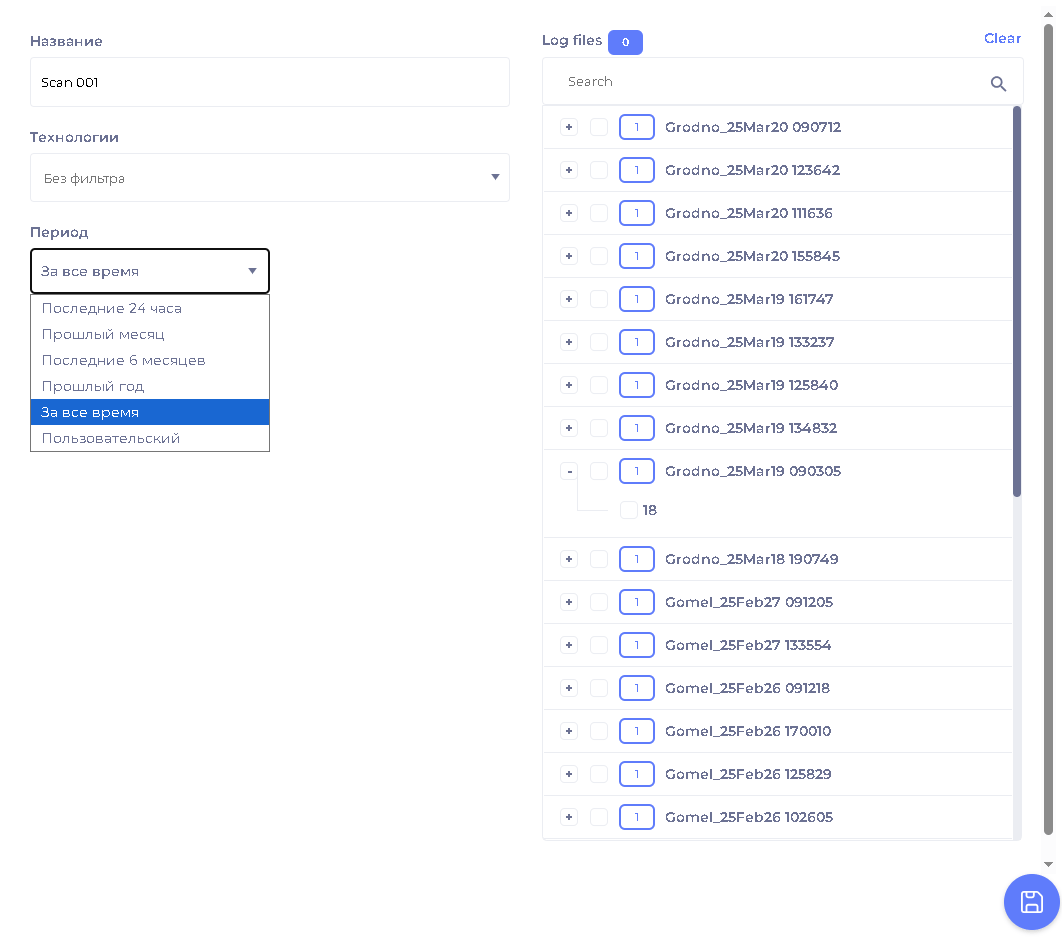1062x937 pixels.
Task: Select Прошлый месяц from period list
Action: [103, 334]
